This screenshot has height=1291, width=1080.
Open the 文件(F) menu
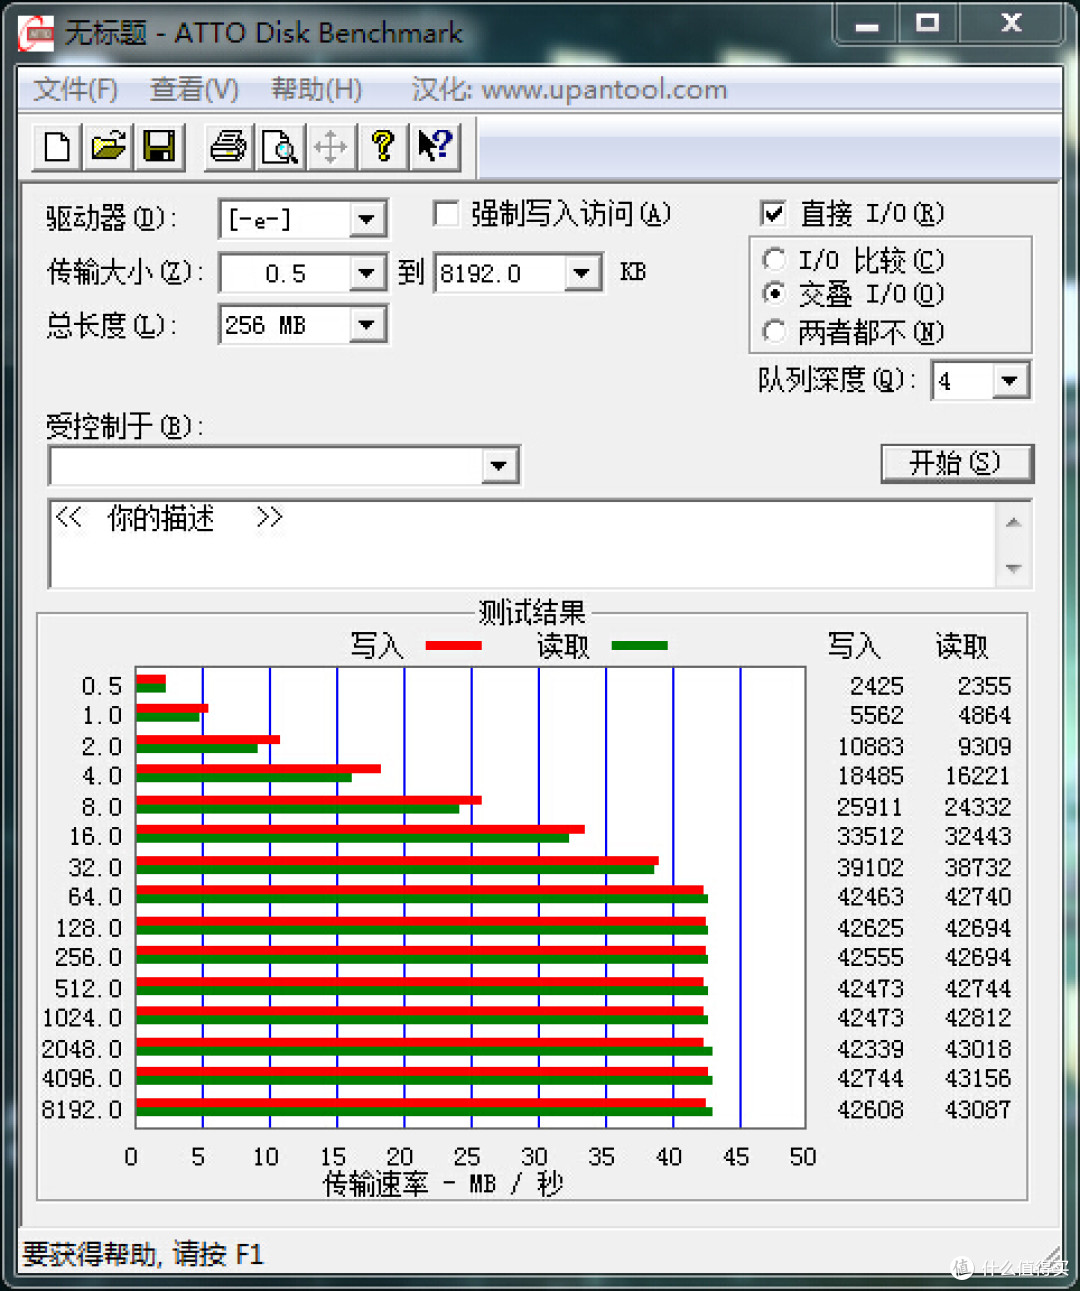(x=75, y=90)
